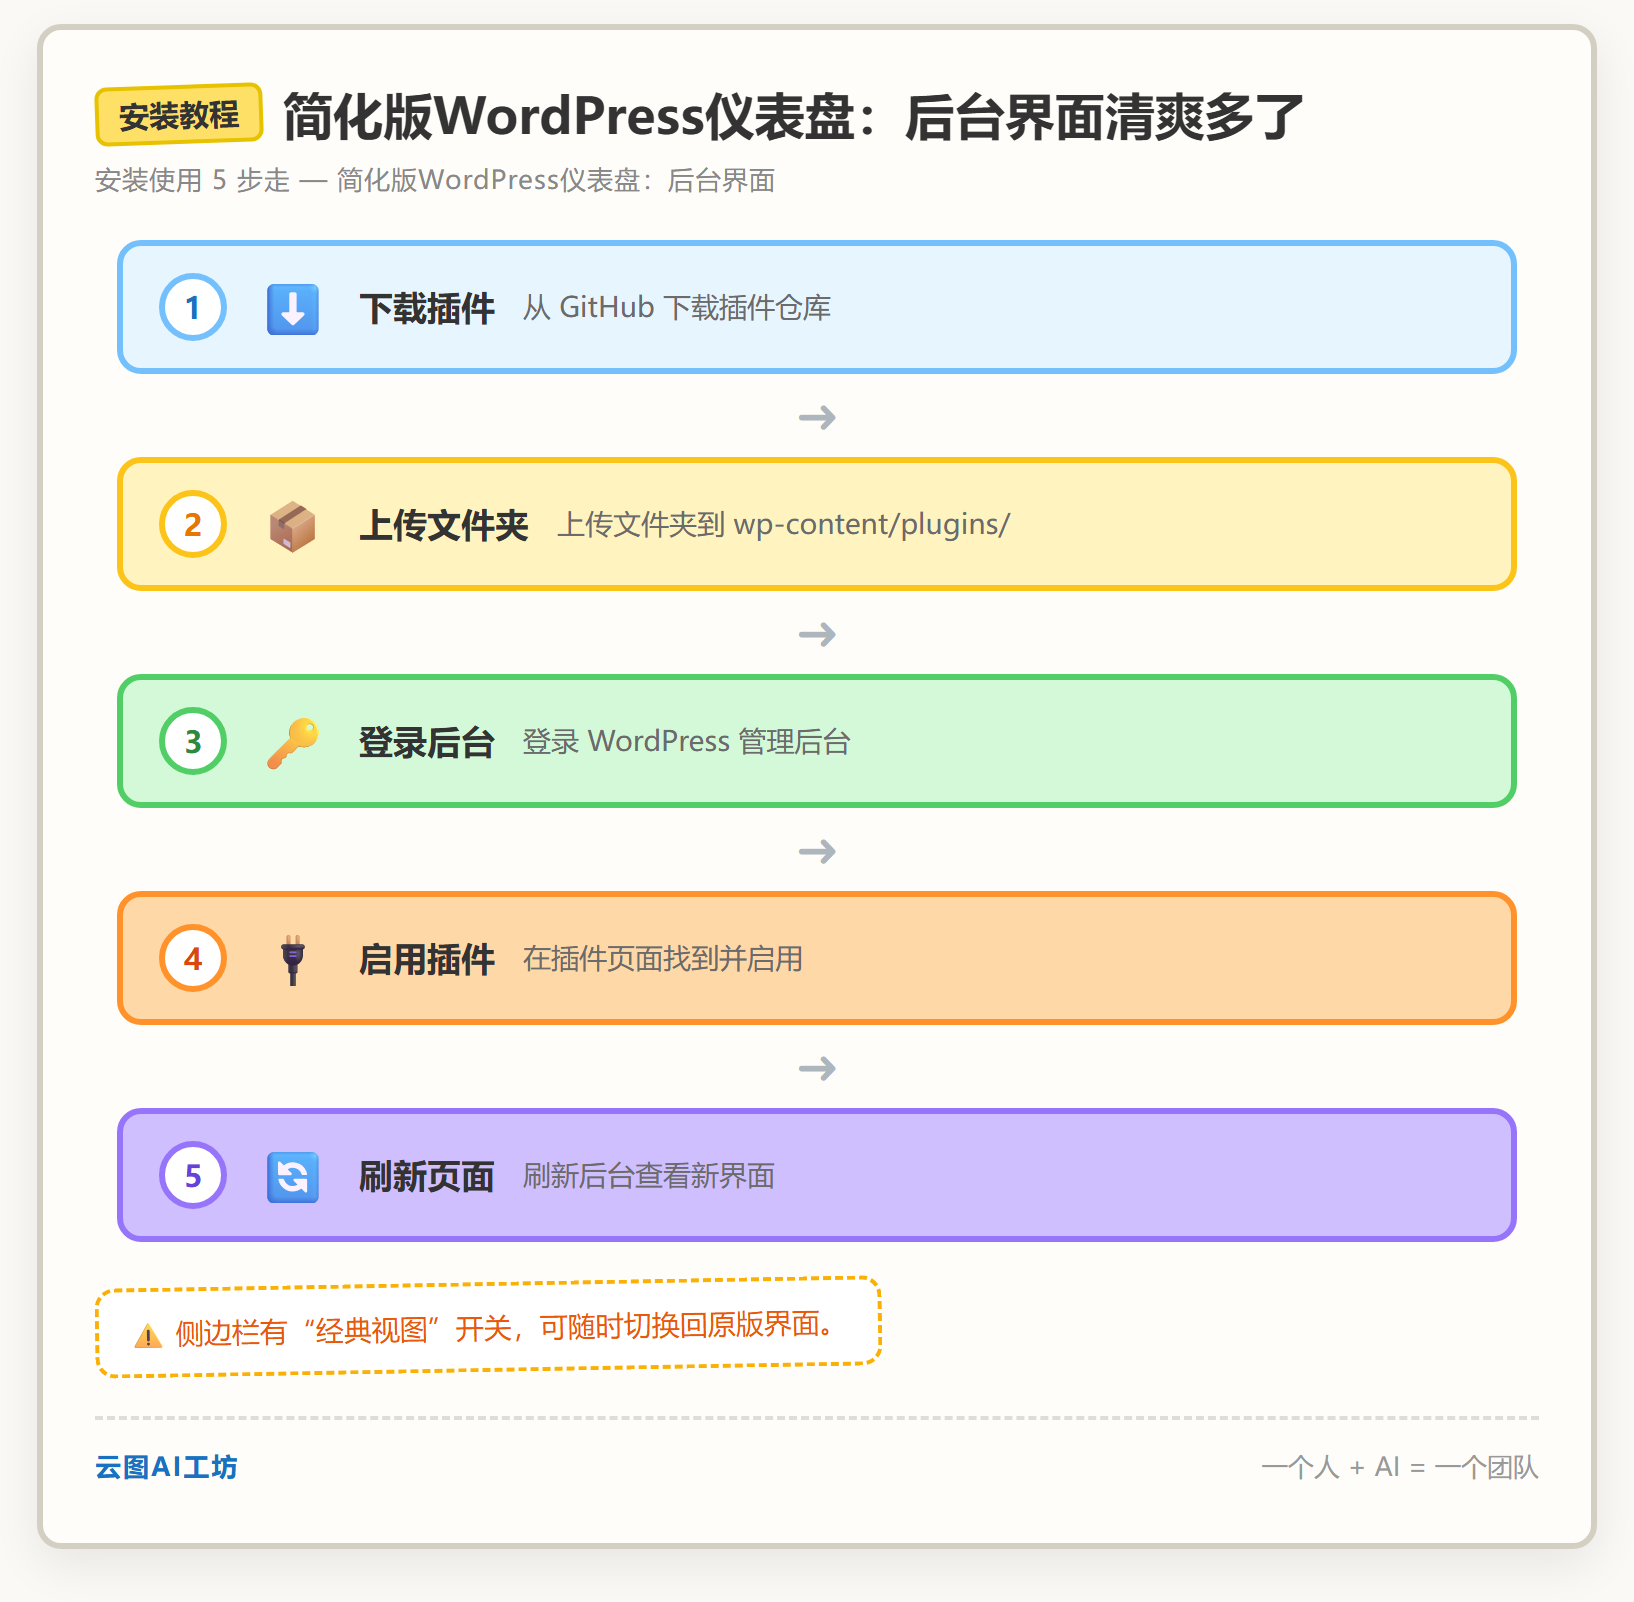Click the text 刷新后台查看新界面
Screen dimensions: 1634x1602
pyautogui.click(x=649, y=1176)
